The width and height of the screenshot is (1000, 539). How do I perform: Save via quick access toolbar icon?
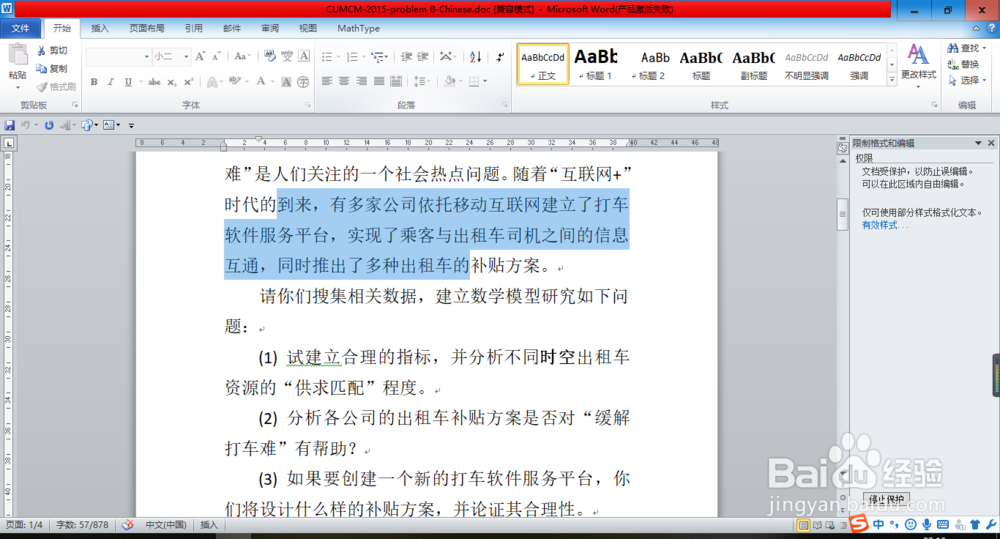[x=10, y=125]
